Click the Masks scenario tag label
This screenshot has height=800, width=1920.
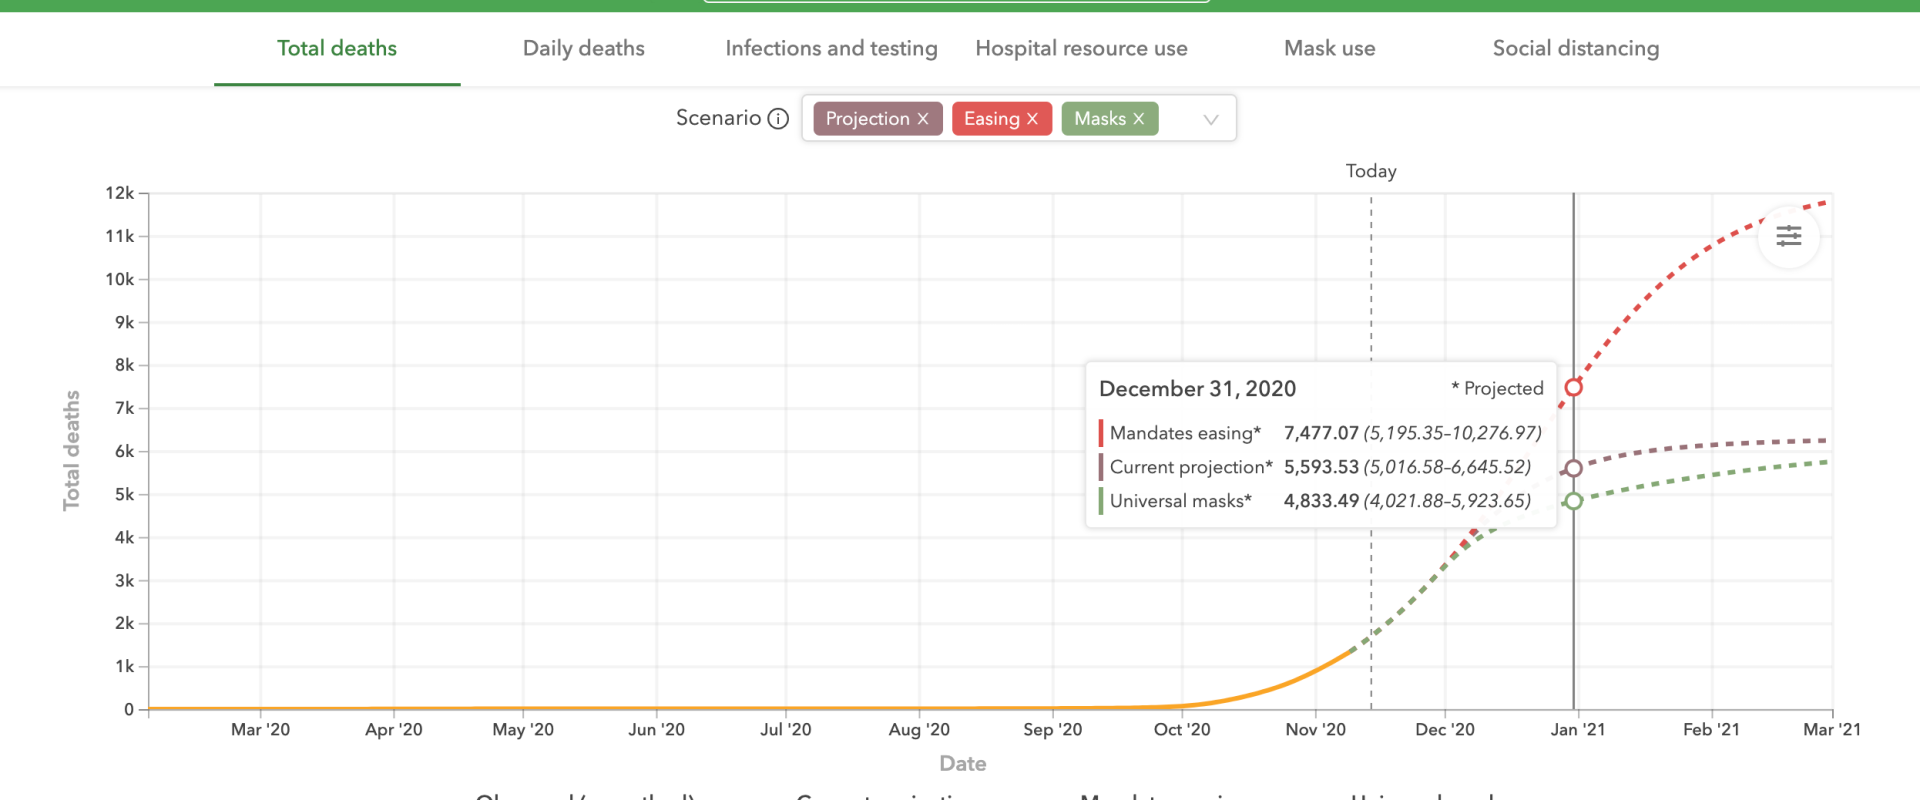[x=1099, y=119]
